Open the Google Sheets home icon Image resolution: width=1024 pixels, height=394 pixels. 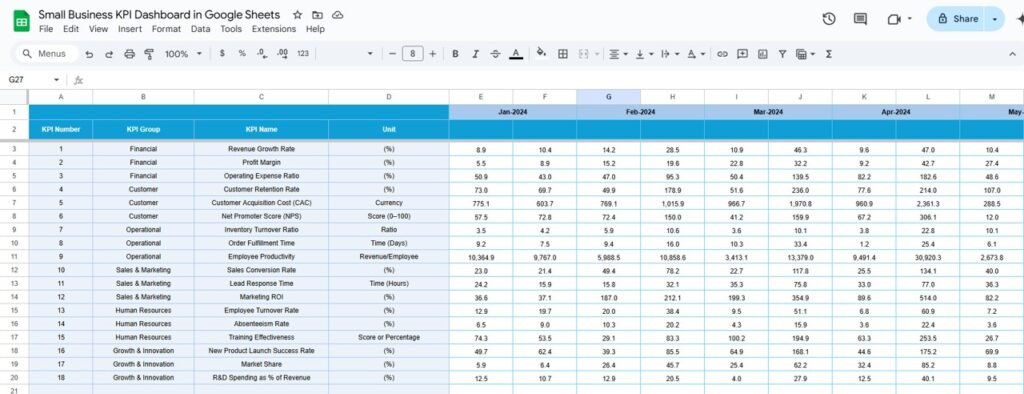(x=22, y=21)
